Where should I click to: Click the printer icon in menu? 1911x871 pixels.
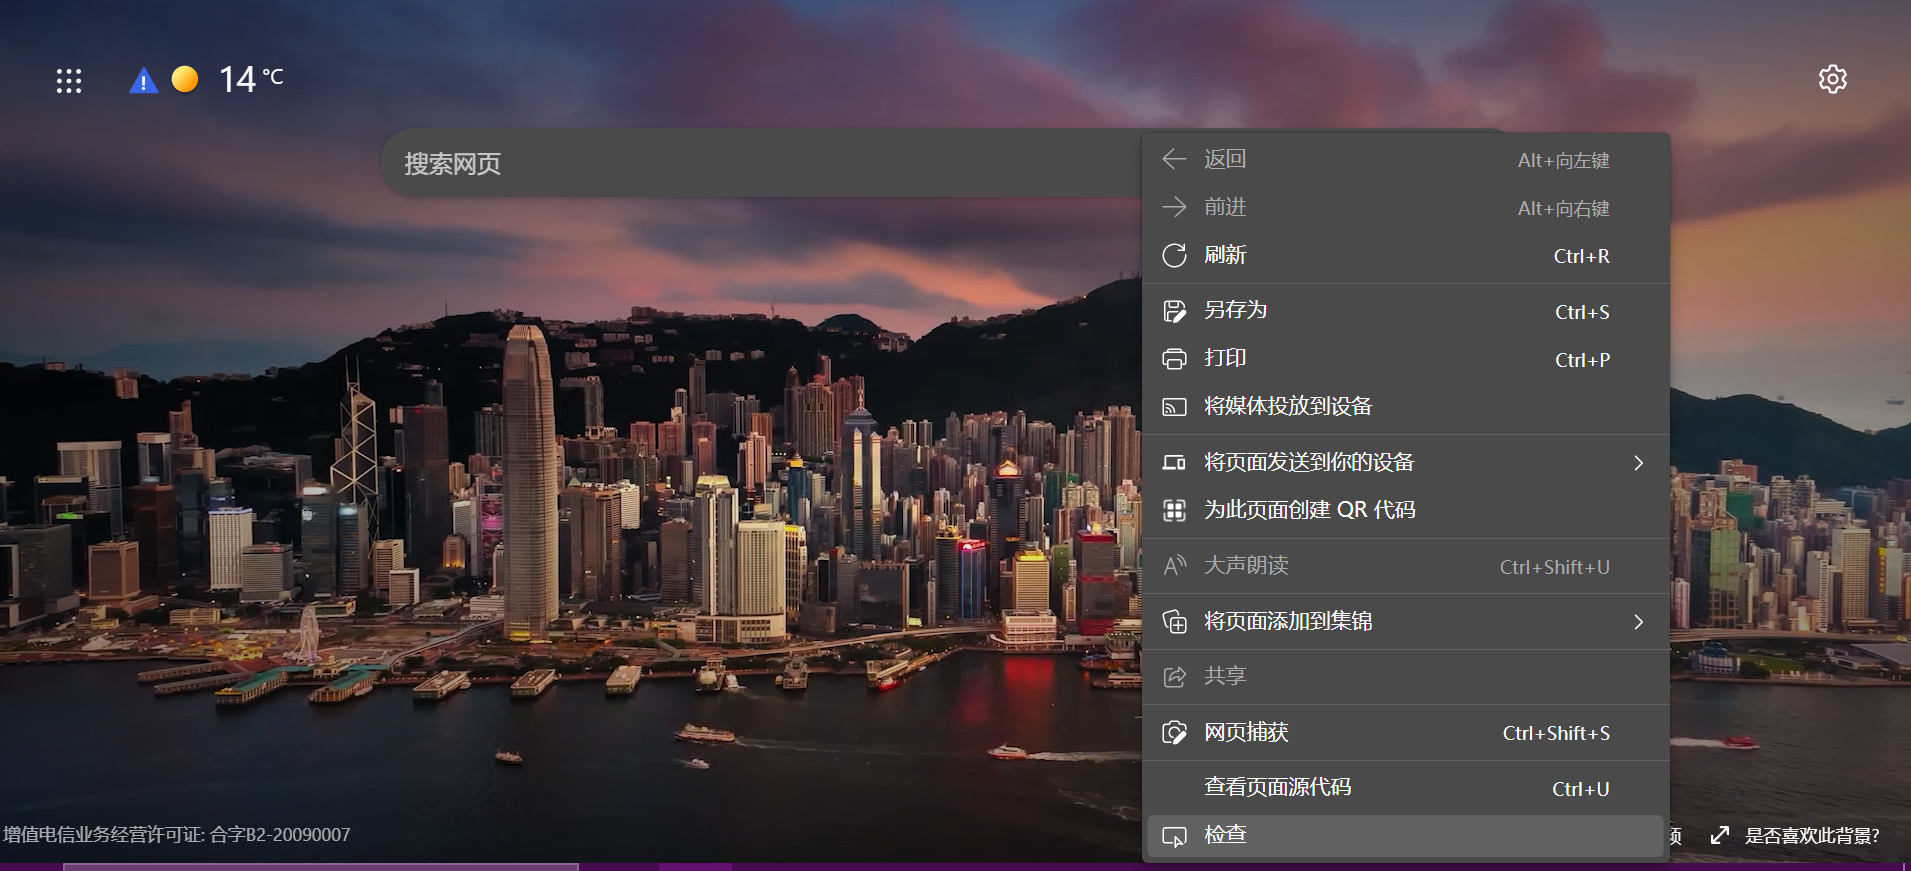point(1174,359)
